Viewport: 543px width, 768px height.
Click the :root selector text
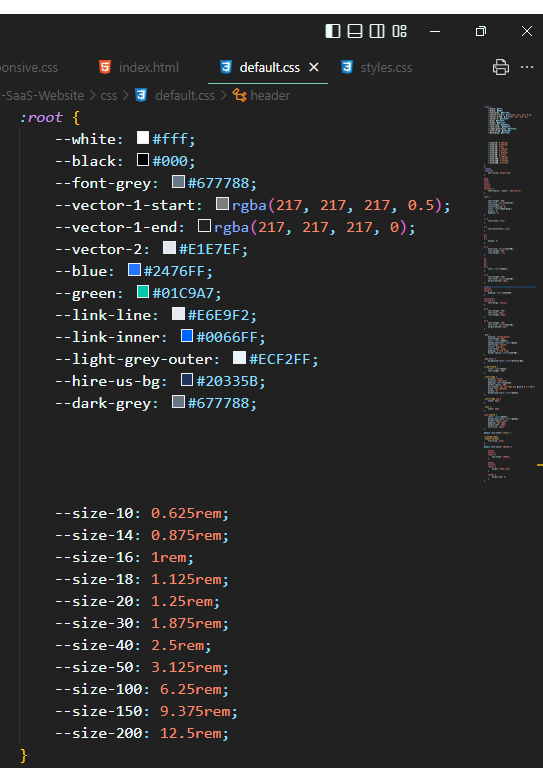pos(41,118)
